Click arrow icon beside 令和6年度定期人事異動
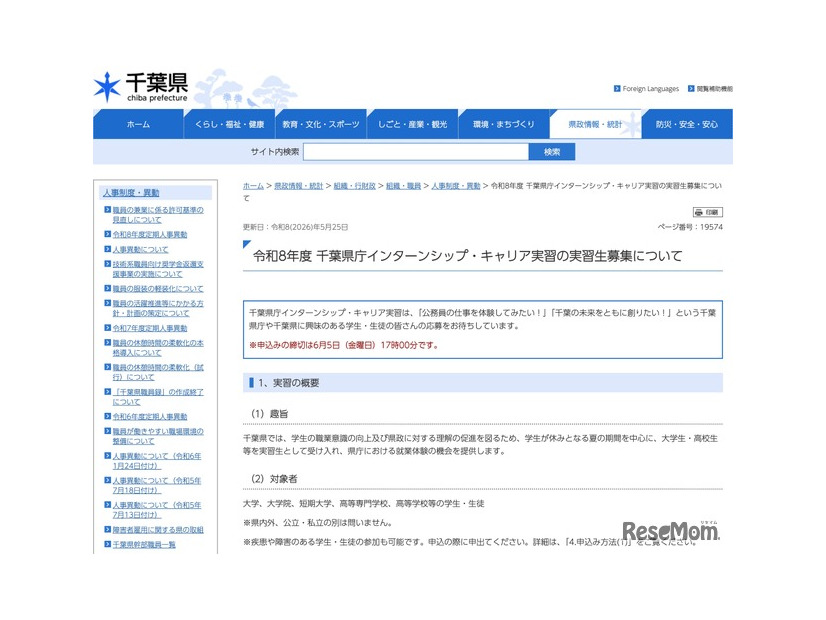Viewport: 826px width, 620px height. [107, 417]
